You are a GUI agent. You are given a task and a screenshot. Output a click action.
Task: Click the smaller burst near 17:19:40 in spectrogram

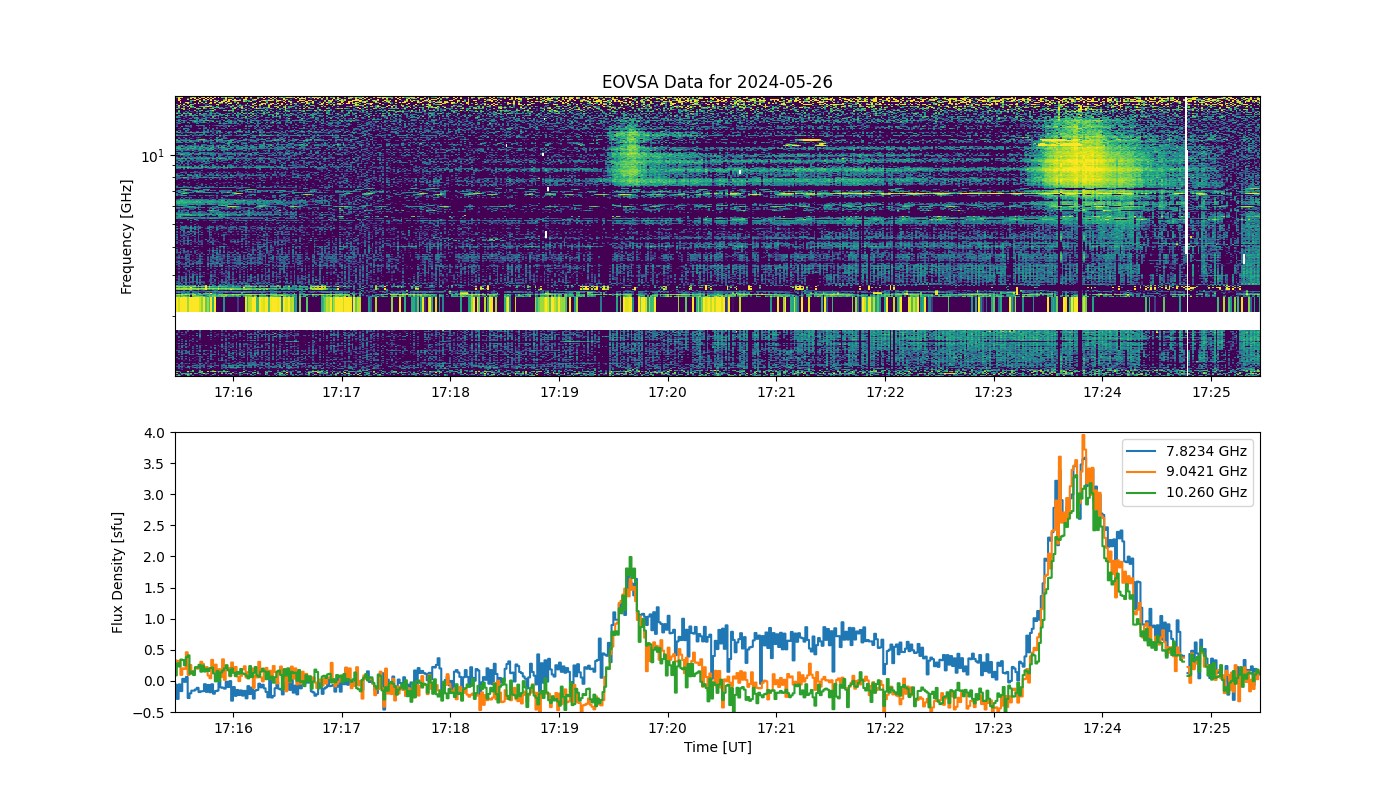click(x=628, y=155)
